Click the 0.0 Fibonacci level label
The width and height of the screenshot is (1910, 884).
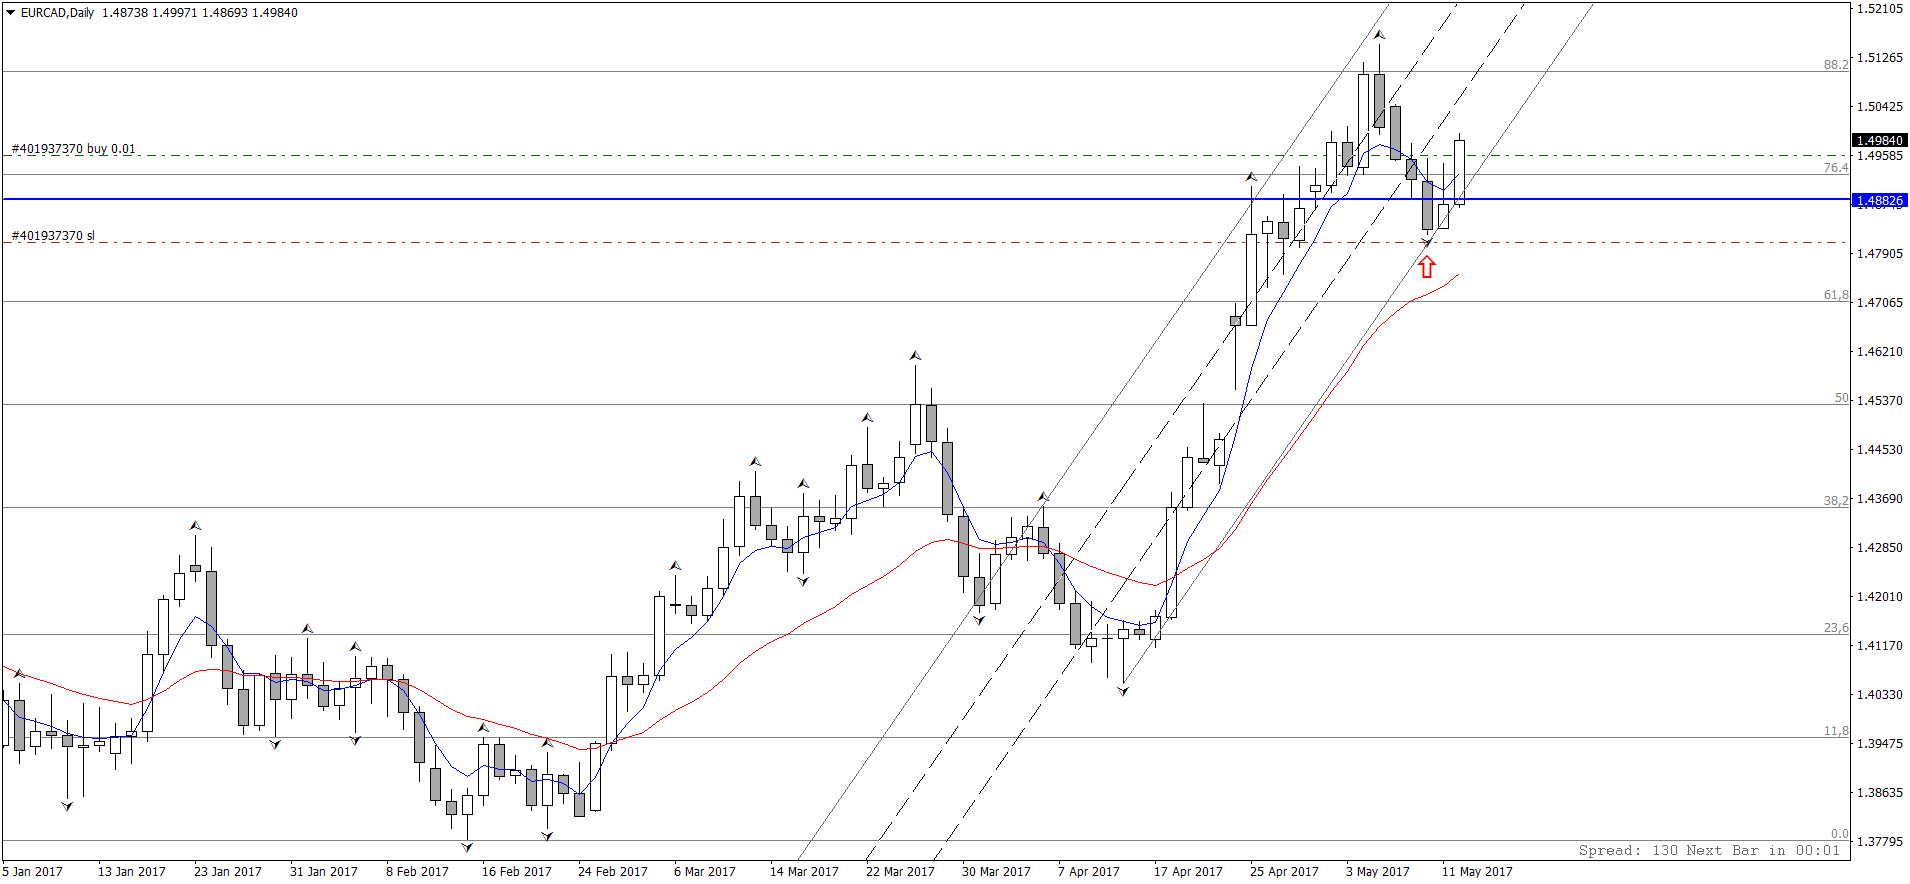click(x=1839, y=834)
